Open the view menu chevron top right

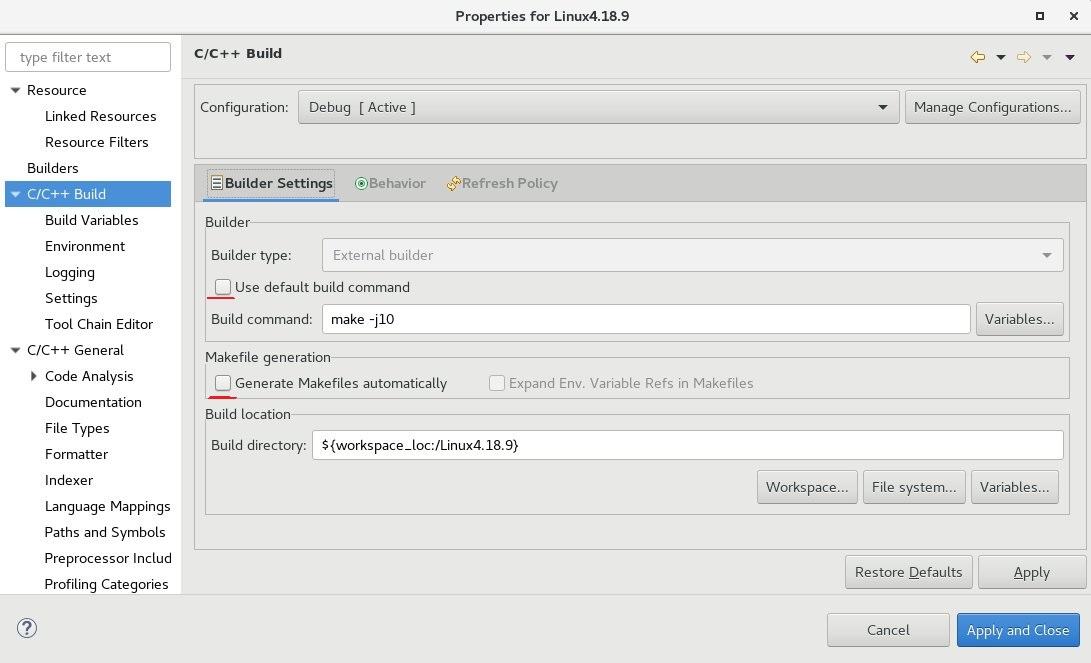point(1068,57)
